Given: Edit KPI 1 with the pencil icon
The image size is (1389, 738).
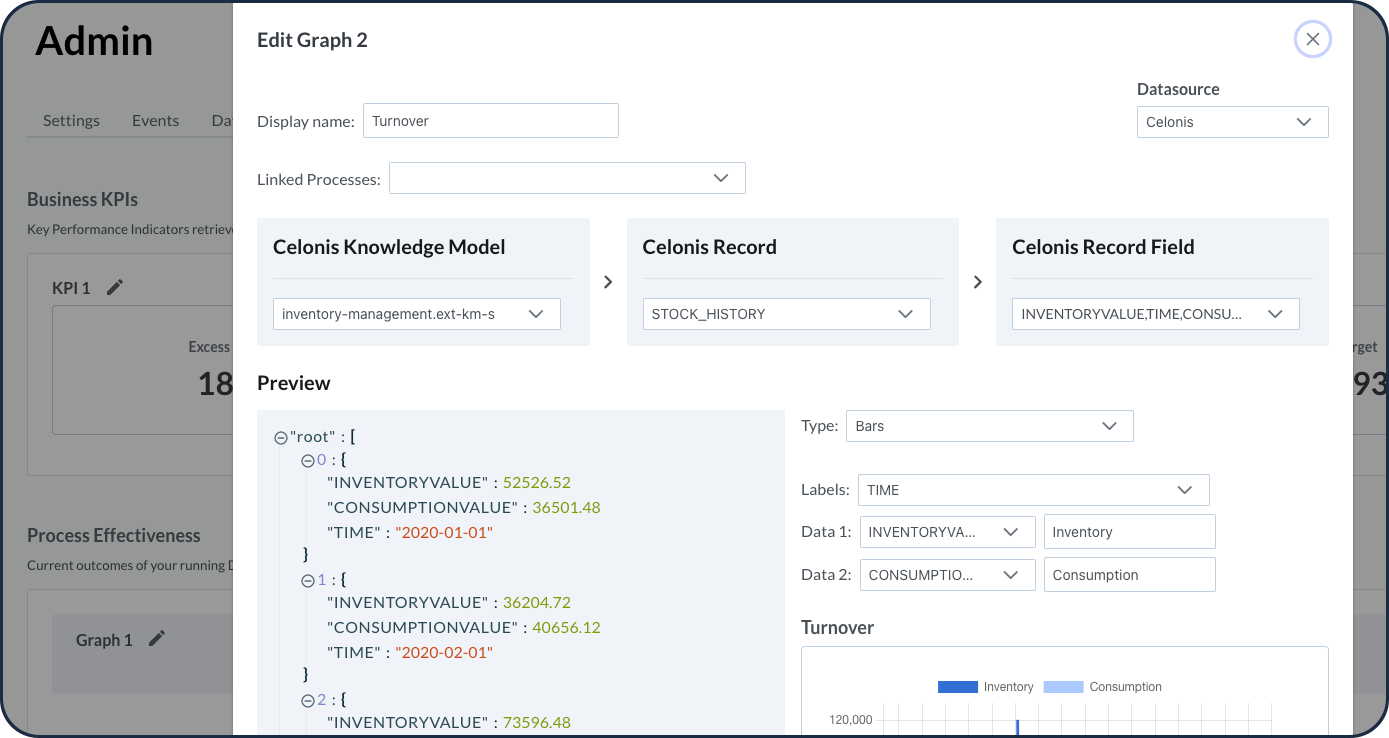Looking at the screenshot, I should pyautogui.click(x=116, y=288).
